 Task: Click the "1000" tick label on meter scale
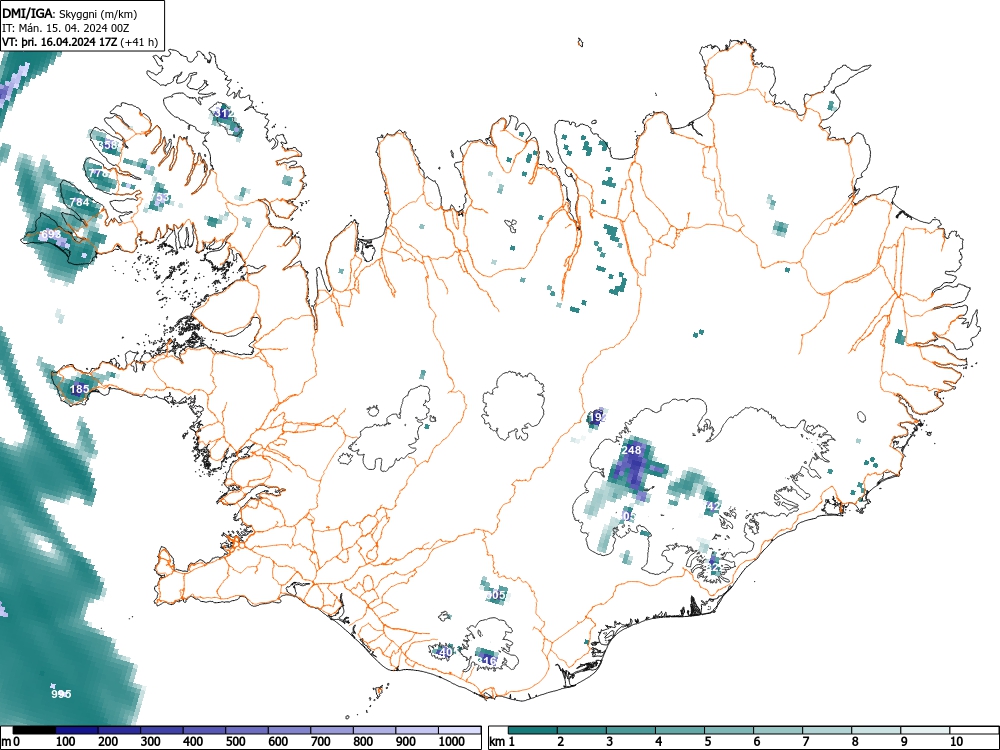452,741
